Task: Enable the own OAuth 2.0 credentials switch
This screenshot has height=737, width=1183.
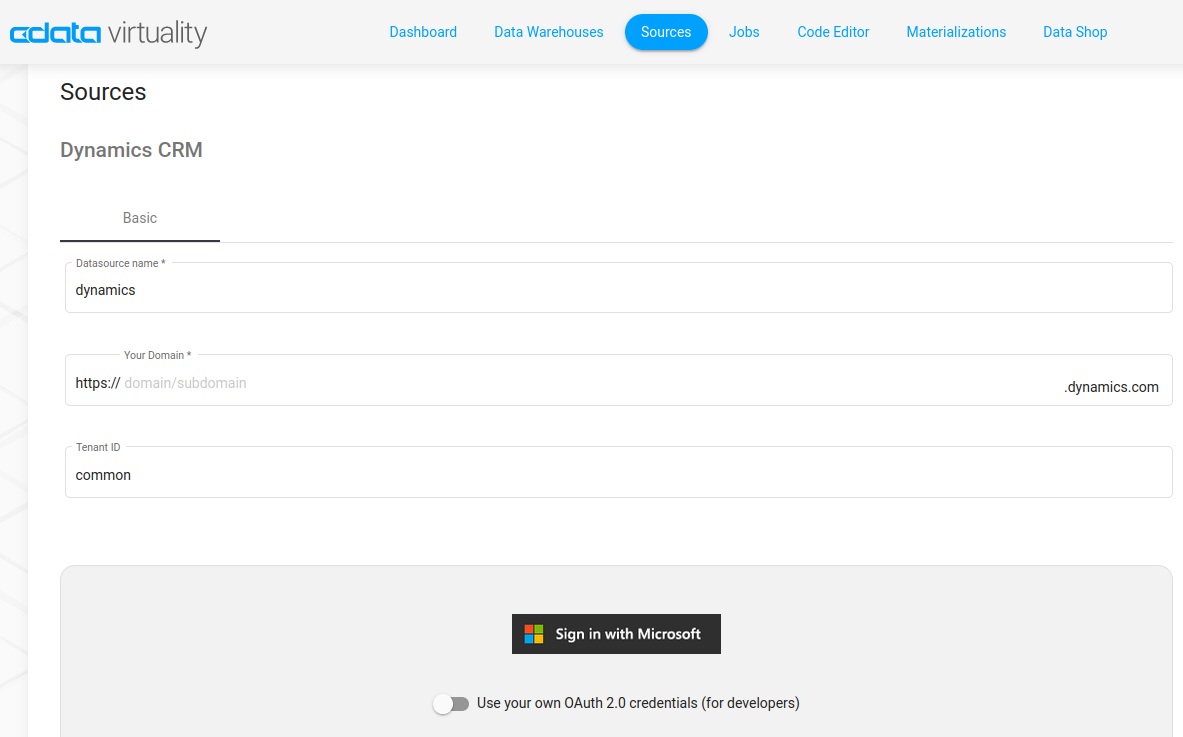Action: (451, 704)
